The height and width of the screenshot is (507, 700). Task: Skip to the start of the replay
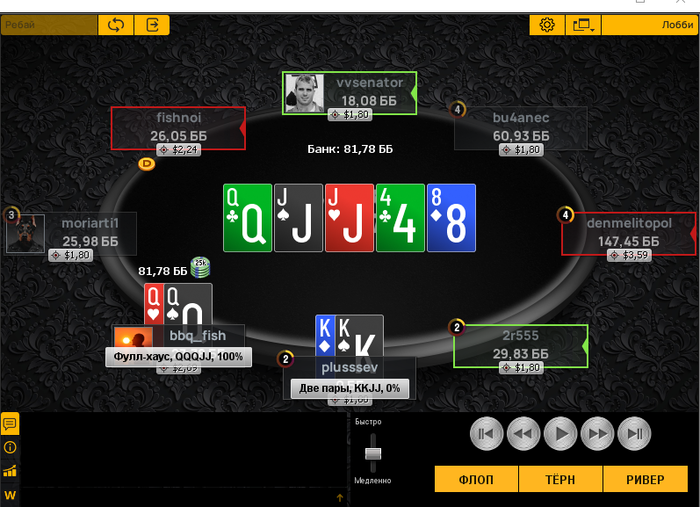(487, 433)
